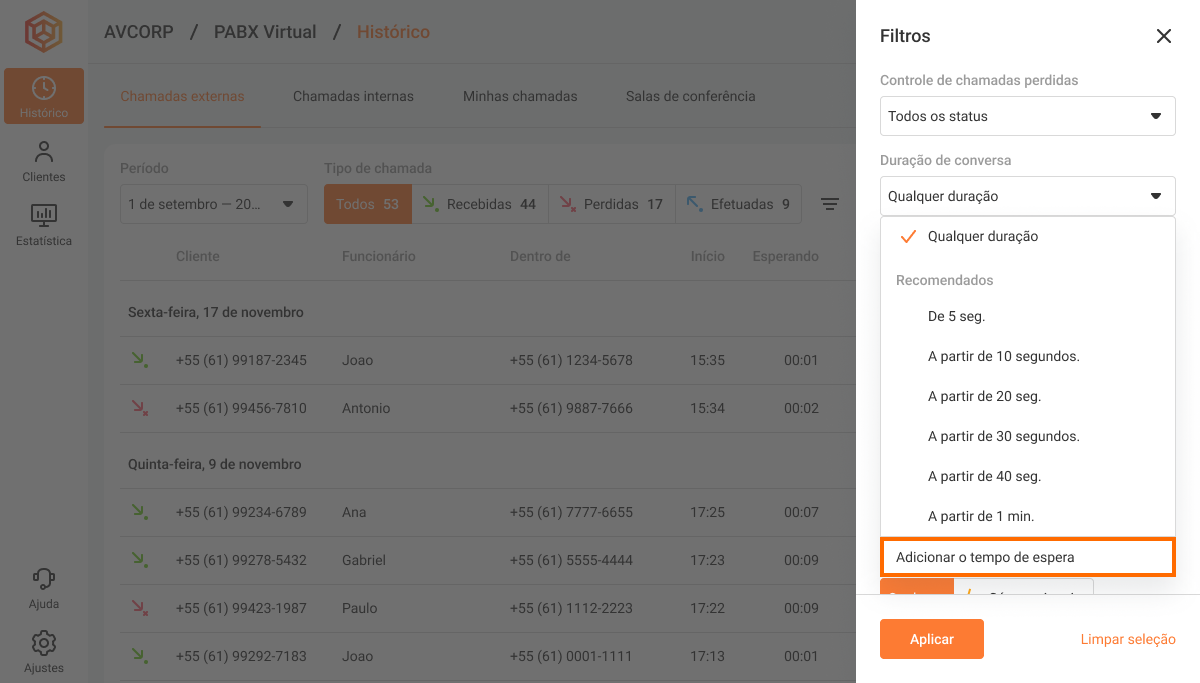Filter by Perdidas calls
The height and width of the screenshot is (683, 1200).
click(612, 204)
